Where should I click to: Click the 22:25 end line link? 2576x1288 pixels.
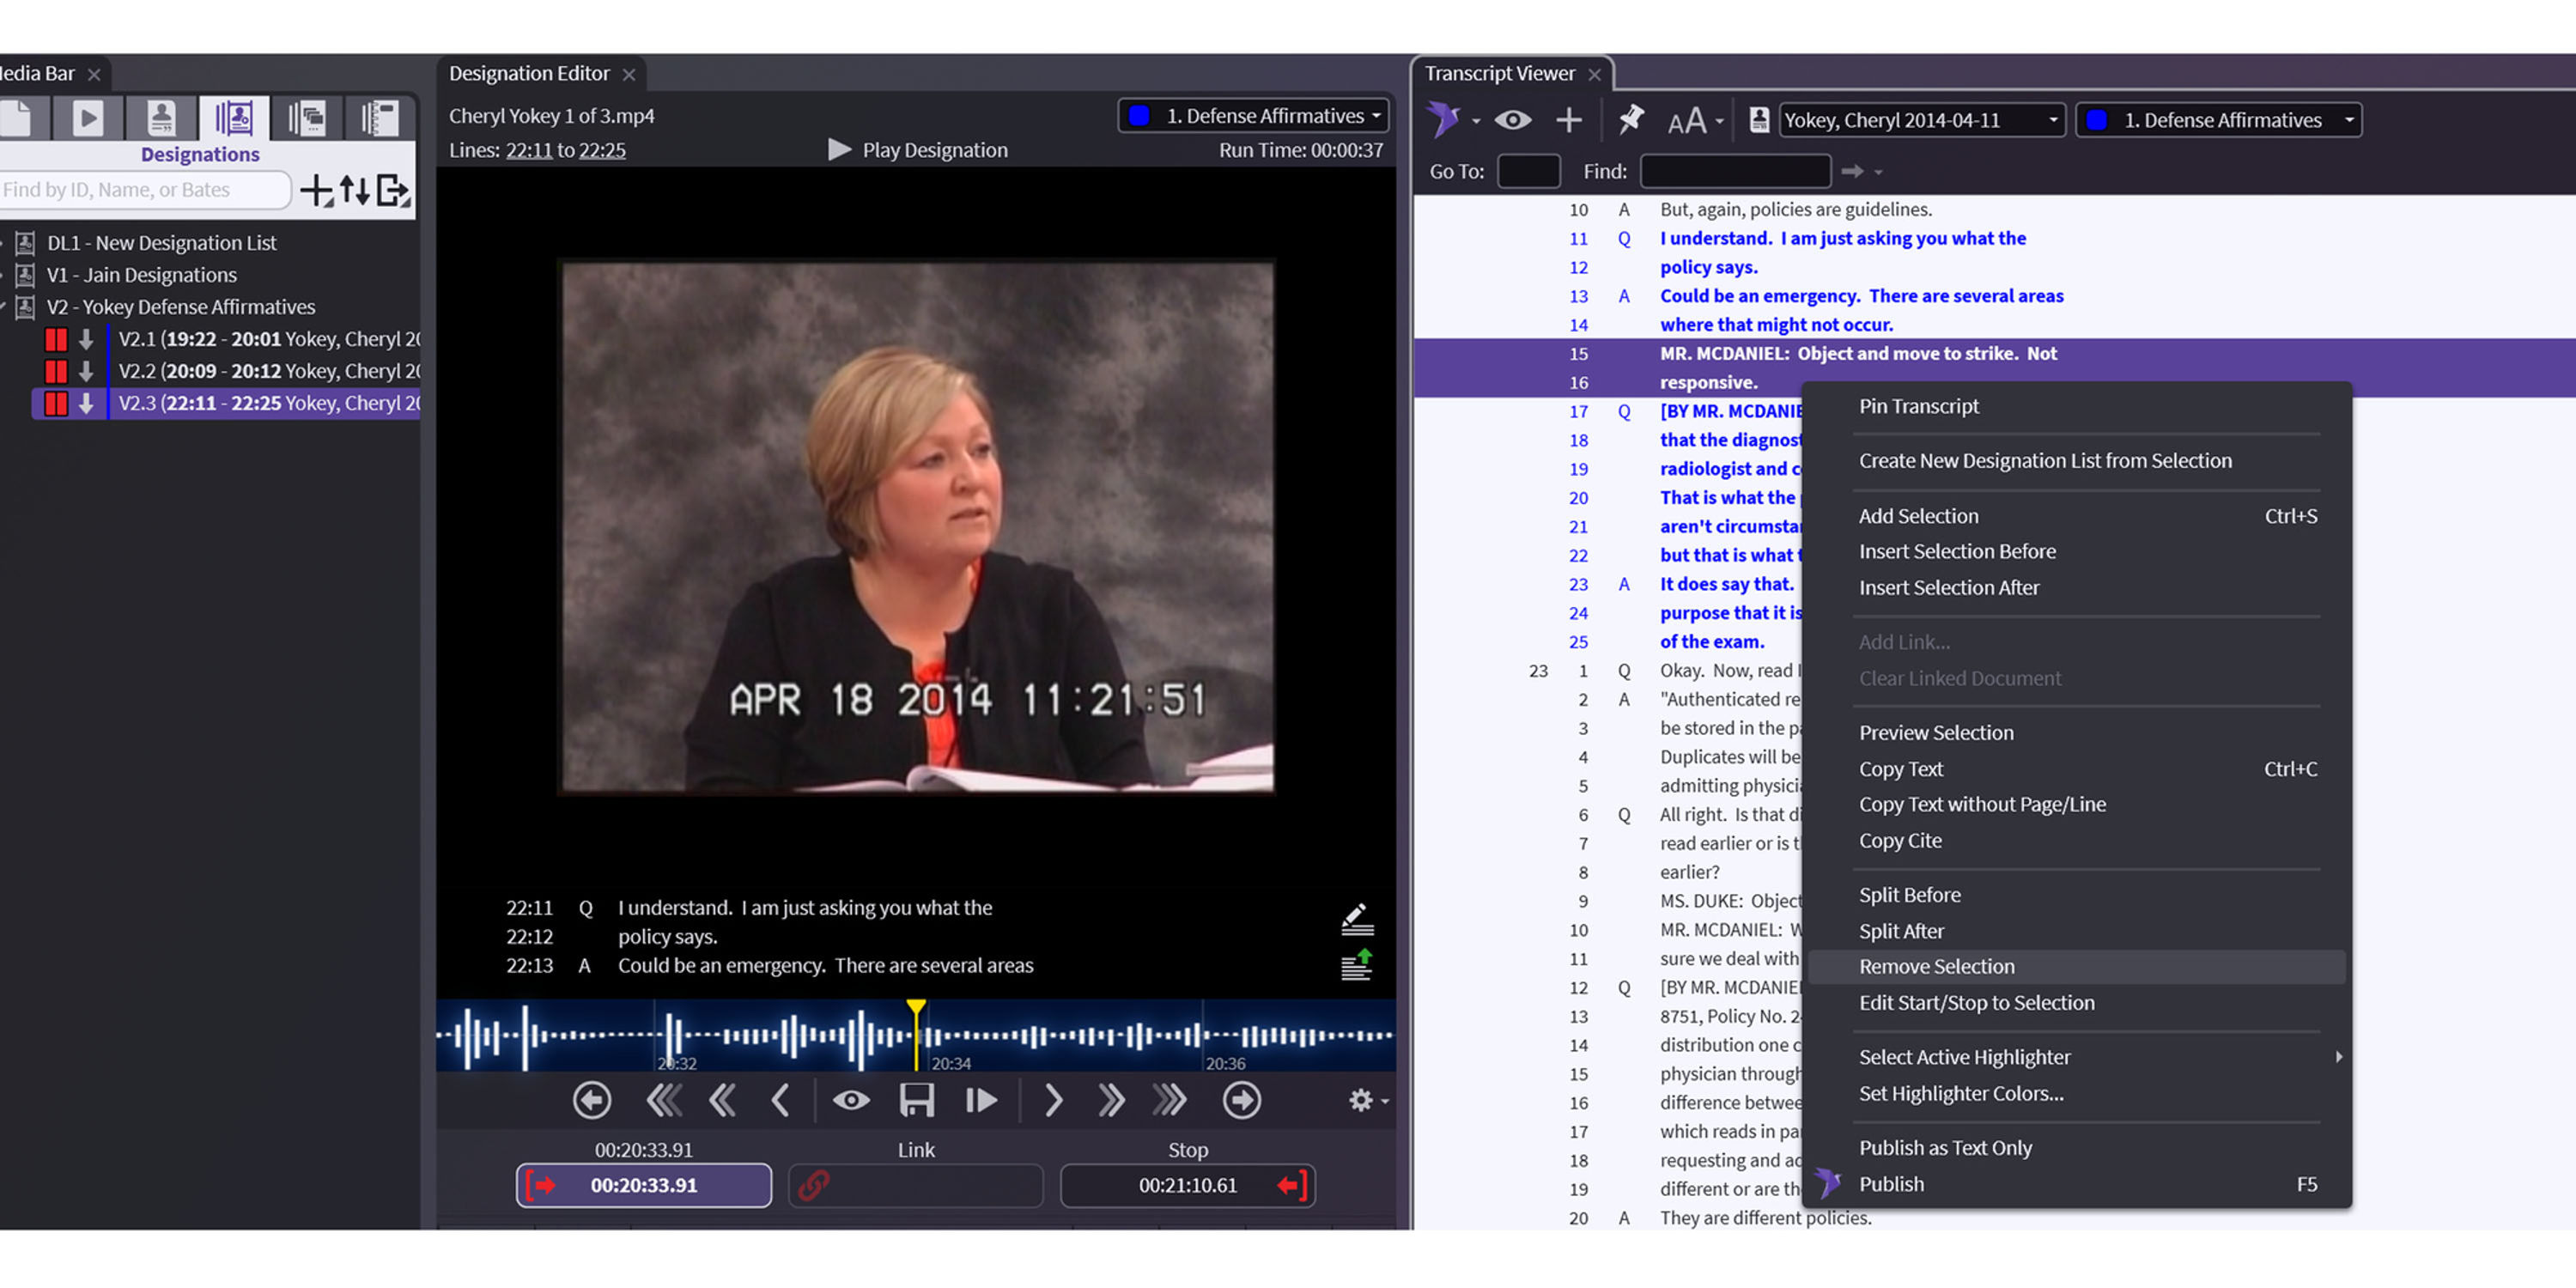602,150
